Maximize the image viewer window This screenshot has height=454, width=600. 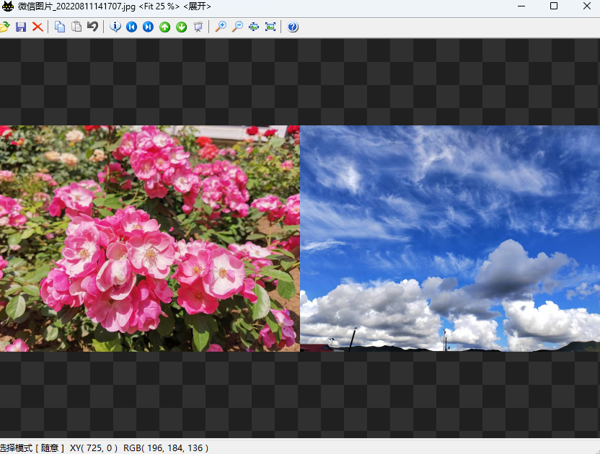click(554, 7)
